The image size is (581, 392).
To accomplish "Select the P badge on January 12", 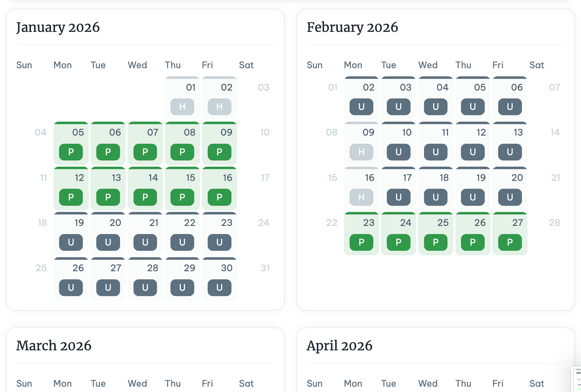I will click(x=71, y=197).
